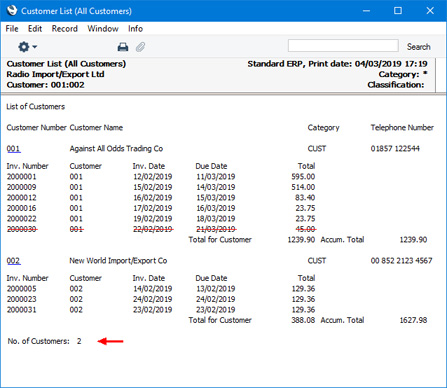Select invoice number 2000009
The height and width of the screenshot is (388, 447).
21,187
